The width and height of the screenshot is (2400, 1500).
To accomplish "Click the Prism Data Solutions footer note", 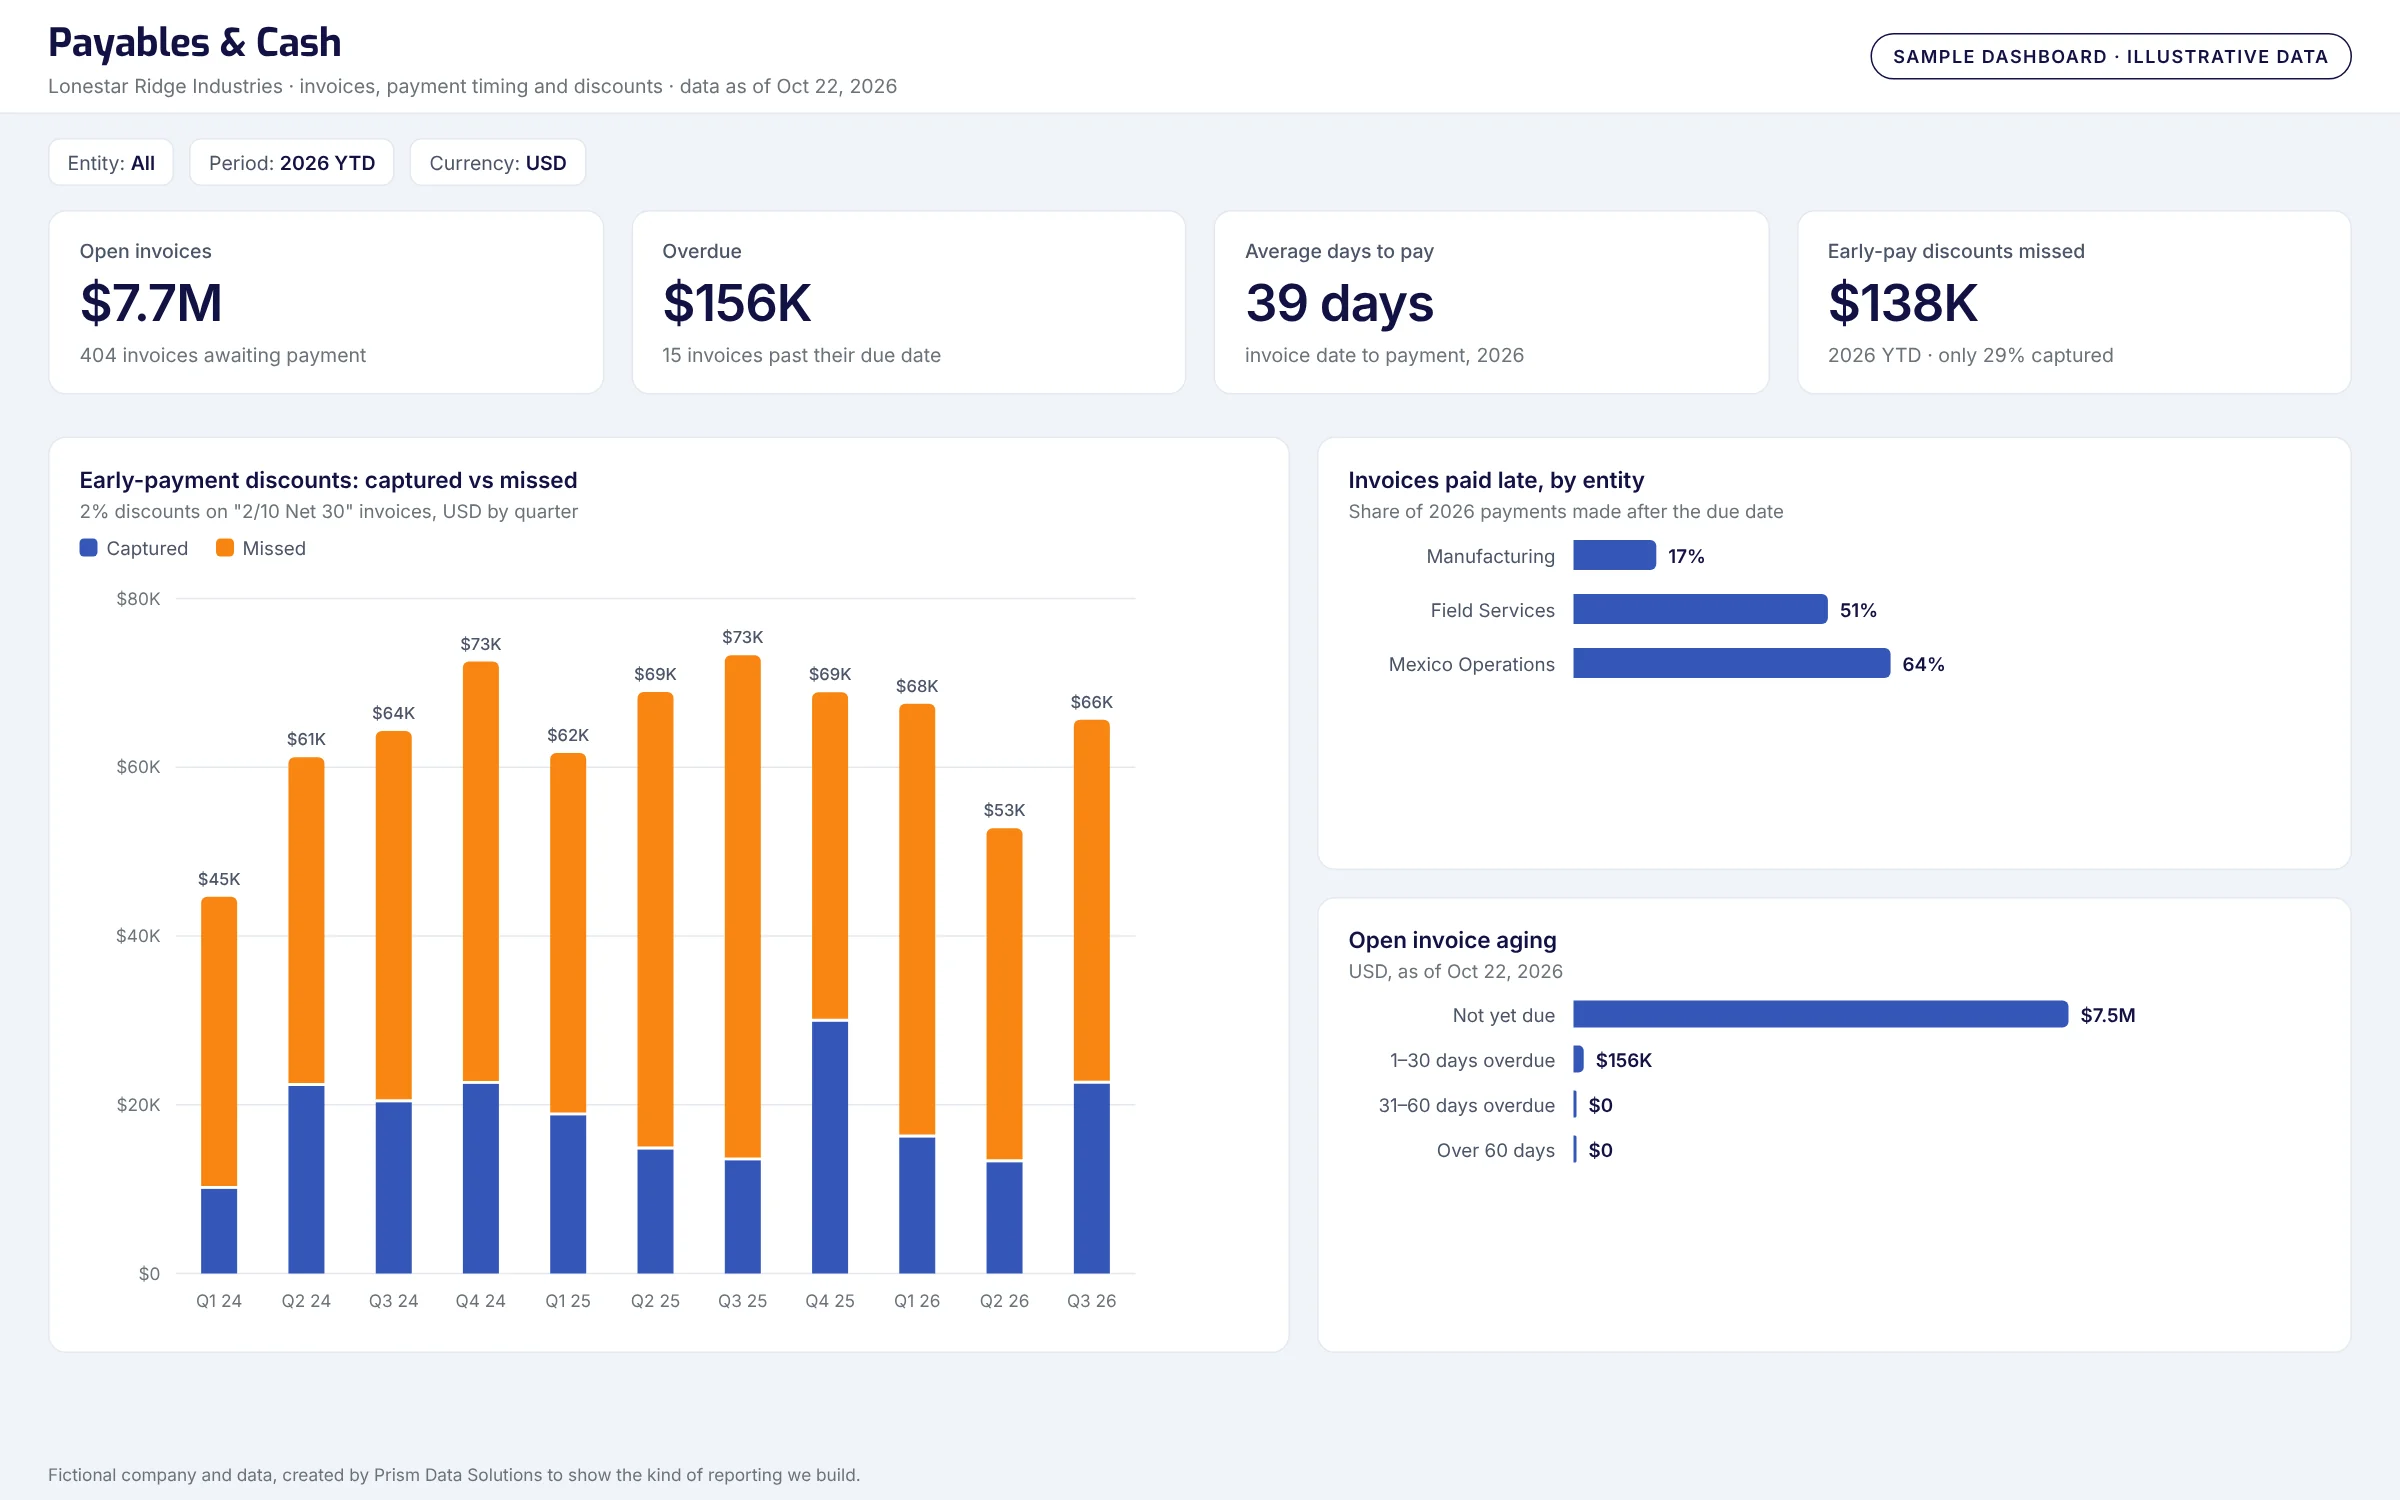I will point(454,1475).
